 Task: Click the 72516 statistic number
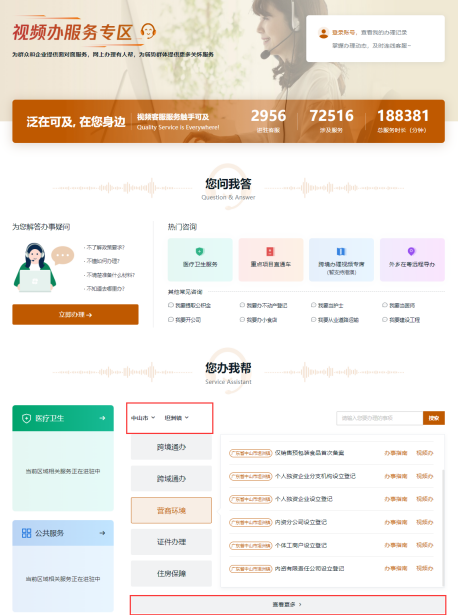[x=331, y=116]
